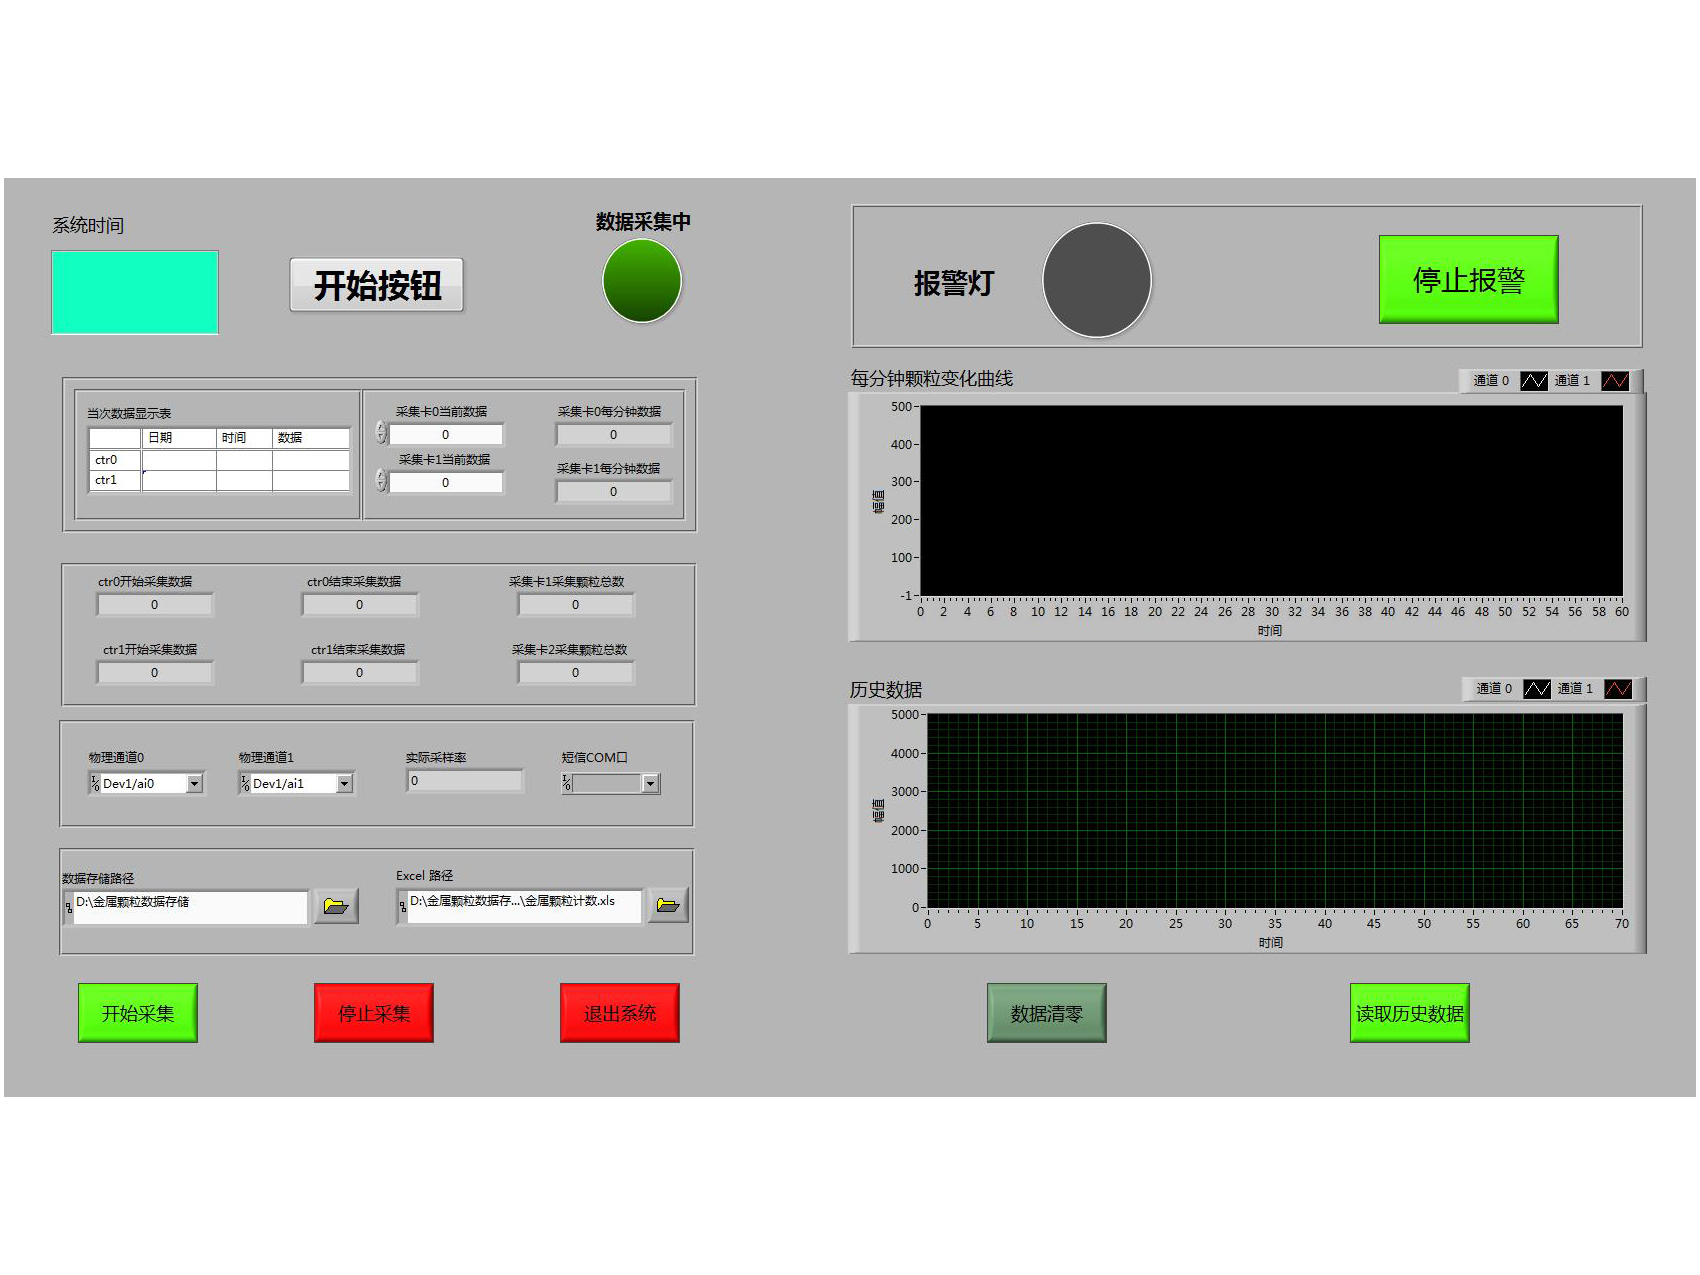Click 通道 0 plot legend icon in 每分钟颗粒变化曲线
This screenshot has width=1700, height=1275.
pyautogui.click(x=1533, y=381)
